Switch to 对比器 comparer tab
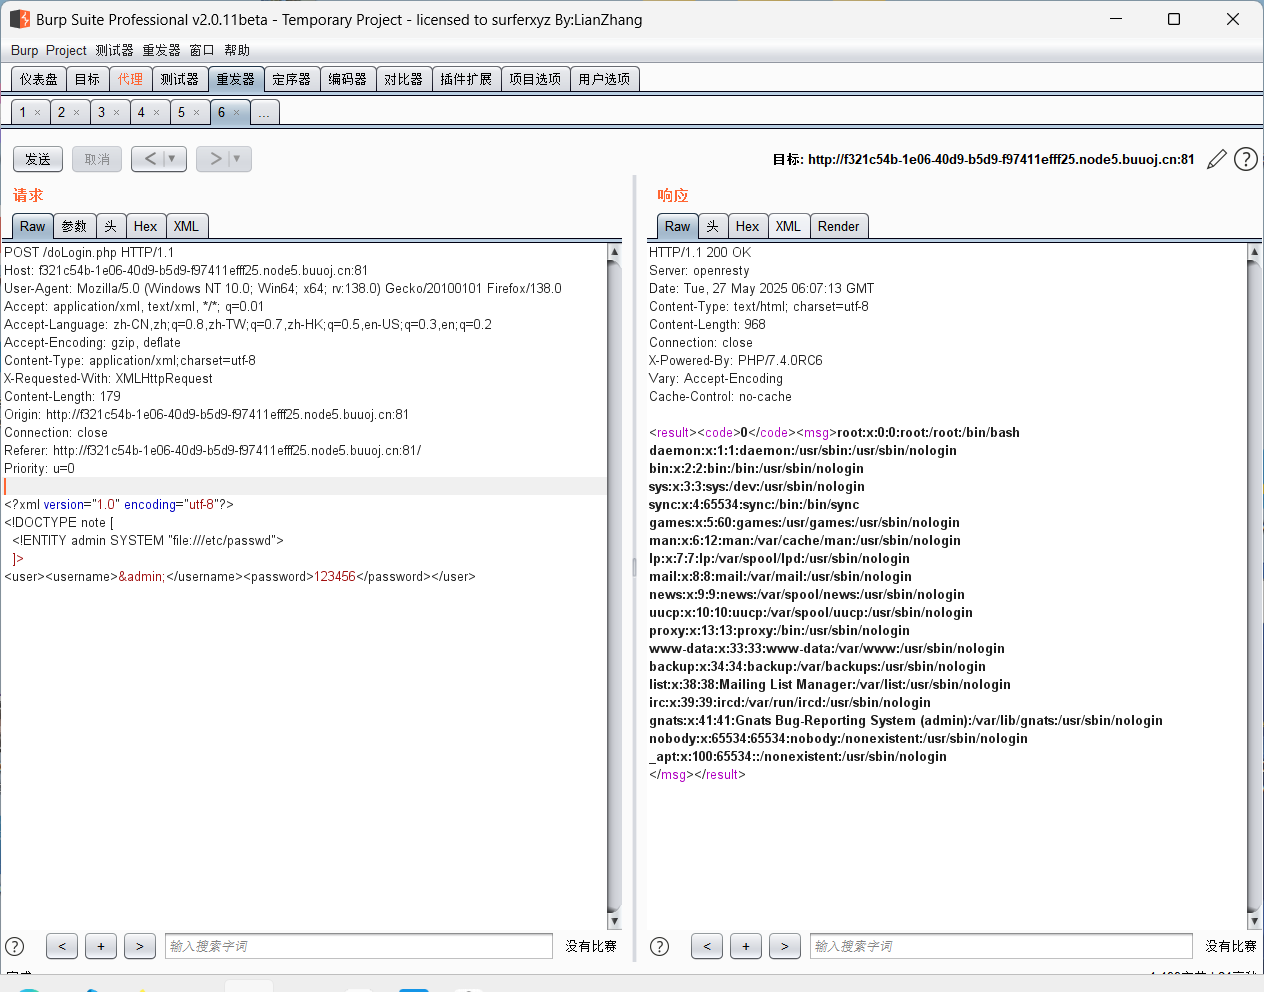The image size is (1264, 992). pyautogui.click(x=404, y=79)
